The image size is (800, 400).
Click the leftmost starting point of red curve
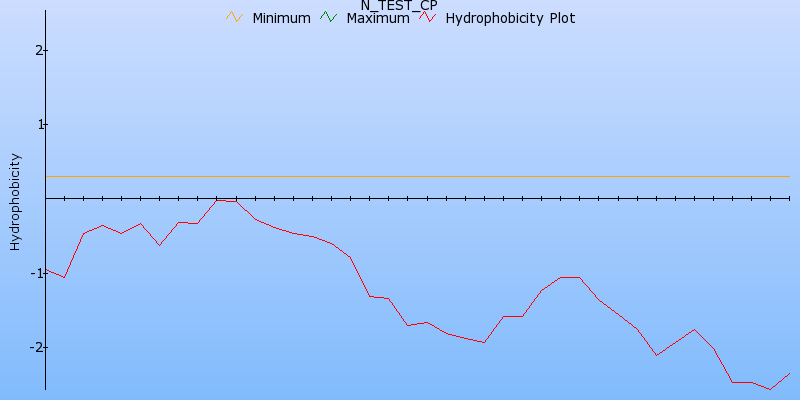[x=46, y=268]
